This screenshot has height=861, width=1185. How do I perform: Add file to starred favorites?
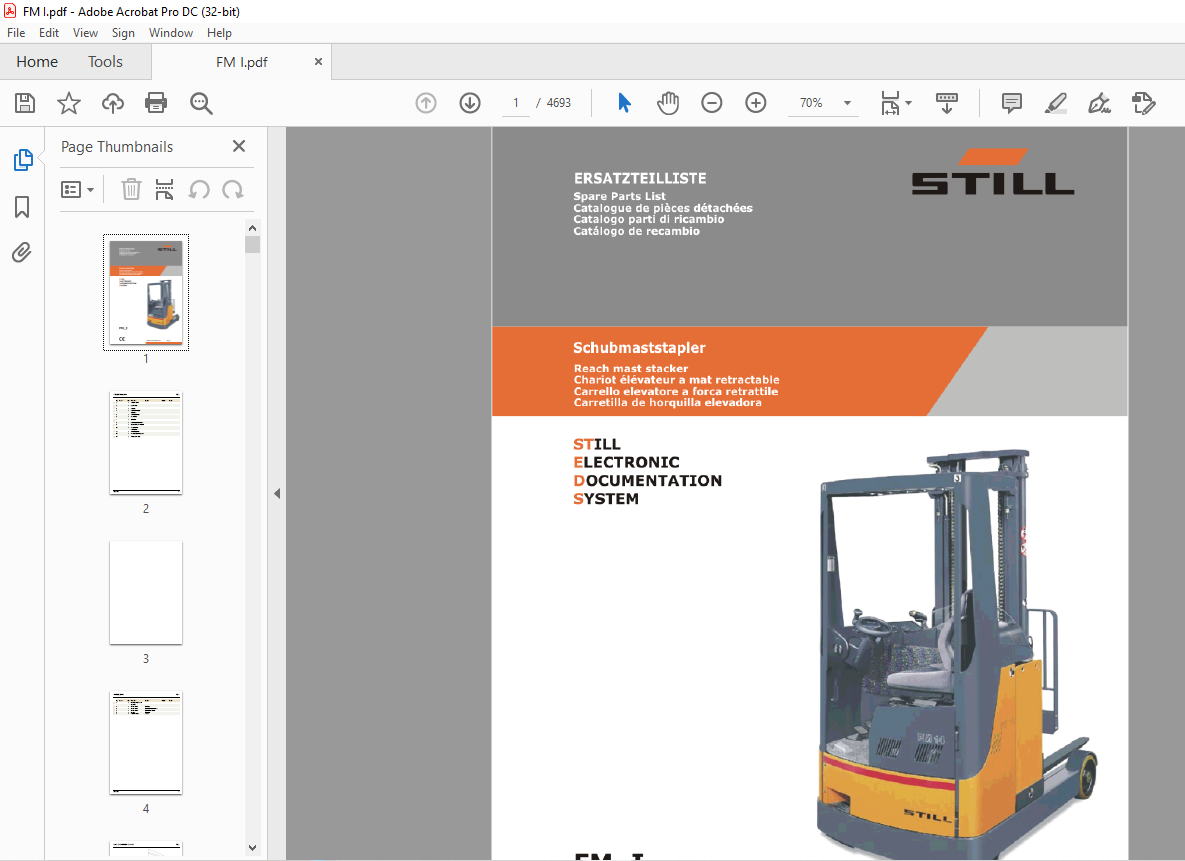pos(69,103)
